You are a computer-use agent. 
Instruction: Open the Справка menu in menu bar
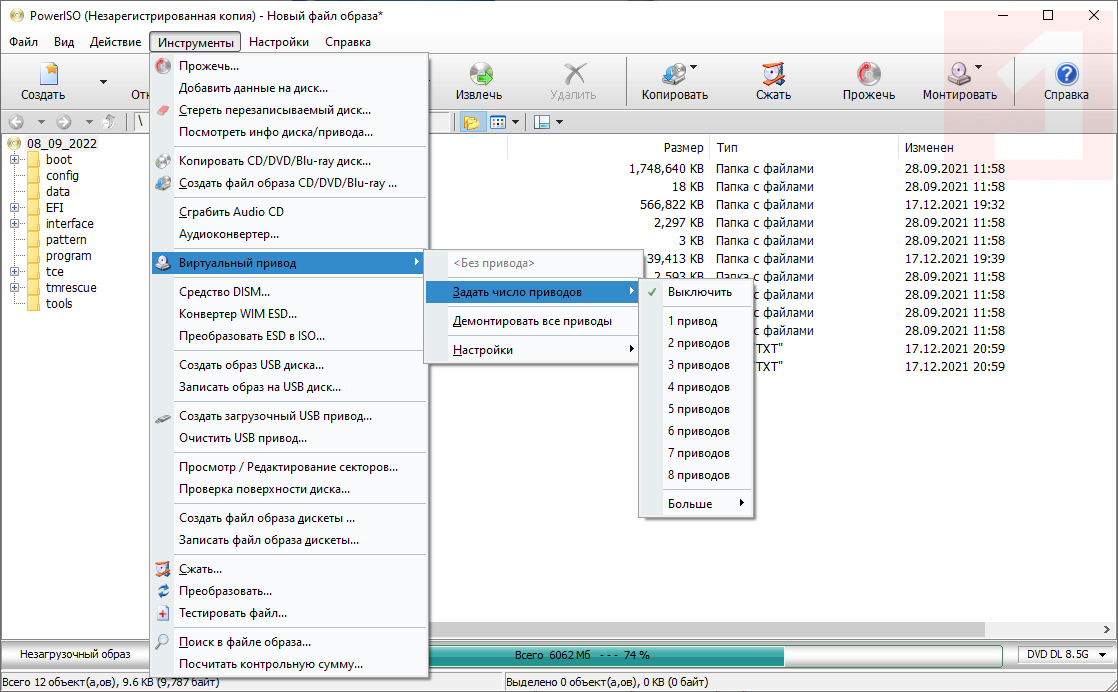(348, 42)
